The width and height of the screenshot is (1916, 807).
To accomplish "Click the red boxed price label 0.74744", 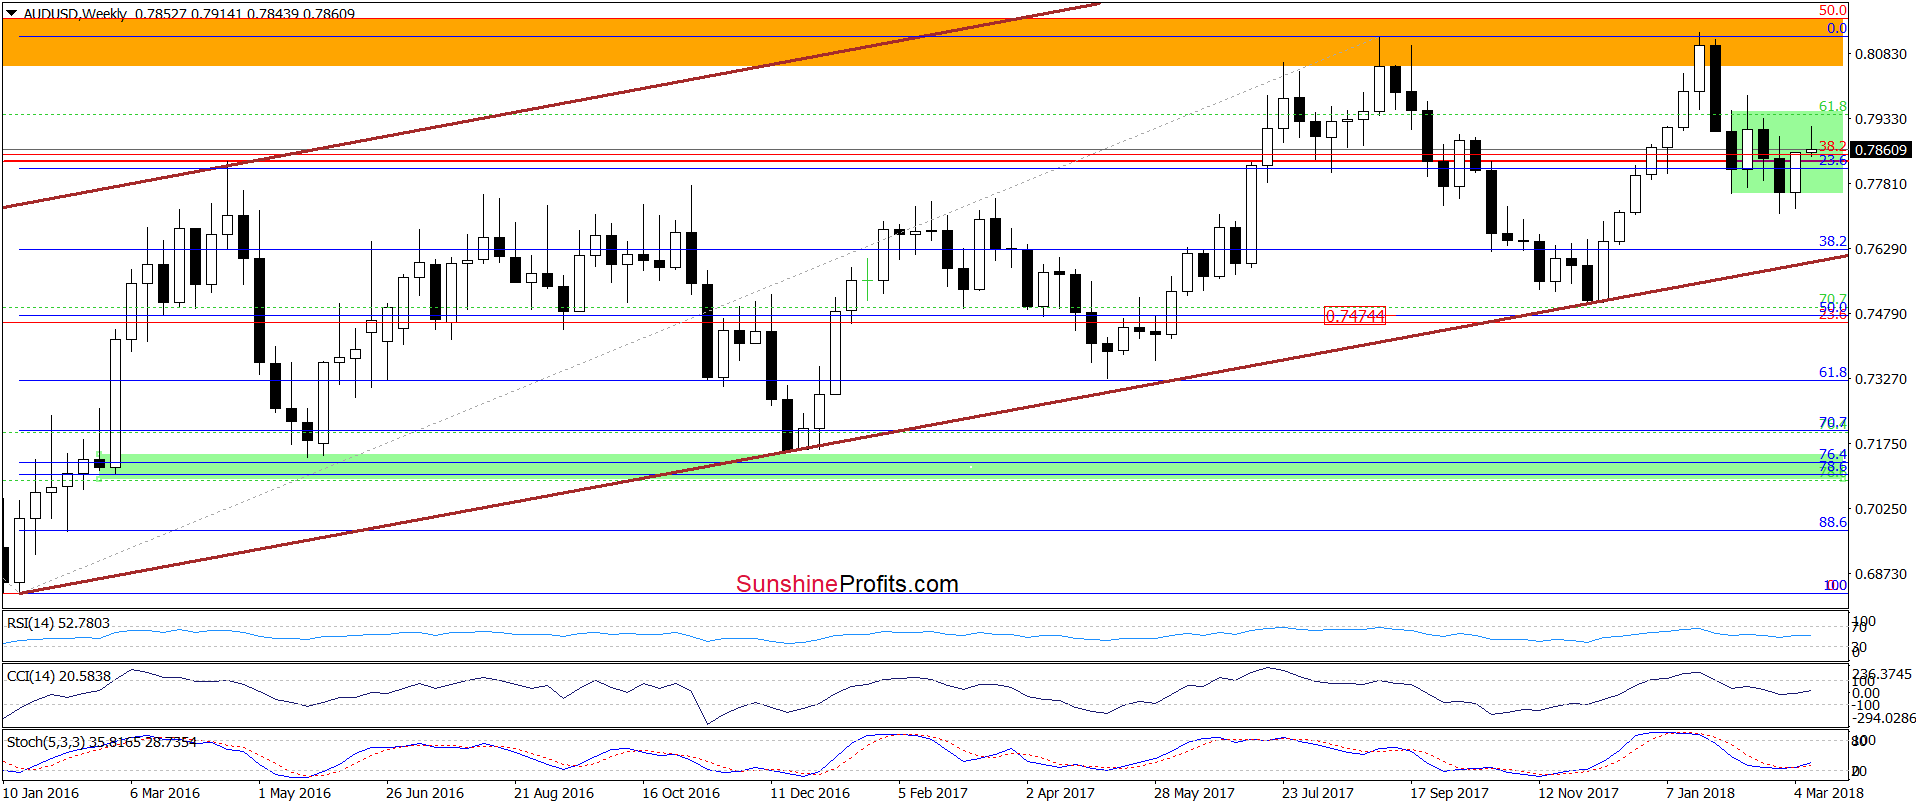I will pyautogui.click(x=1355, y=316).
